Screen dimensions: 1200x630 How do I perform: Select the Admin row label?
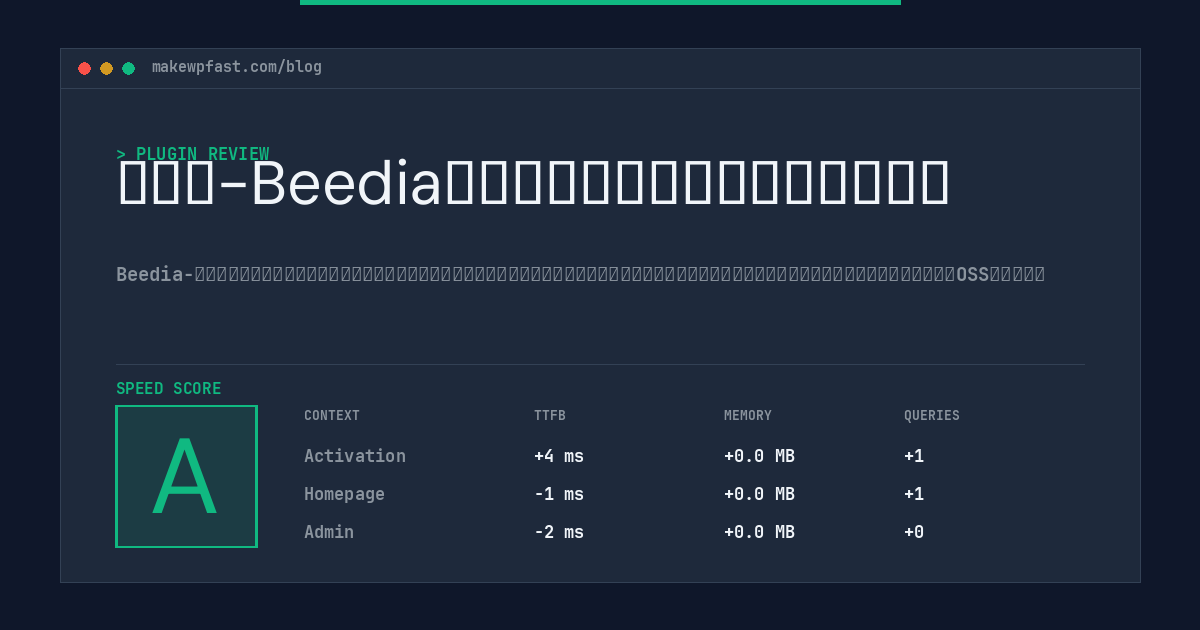[x=329, y=532]
